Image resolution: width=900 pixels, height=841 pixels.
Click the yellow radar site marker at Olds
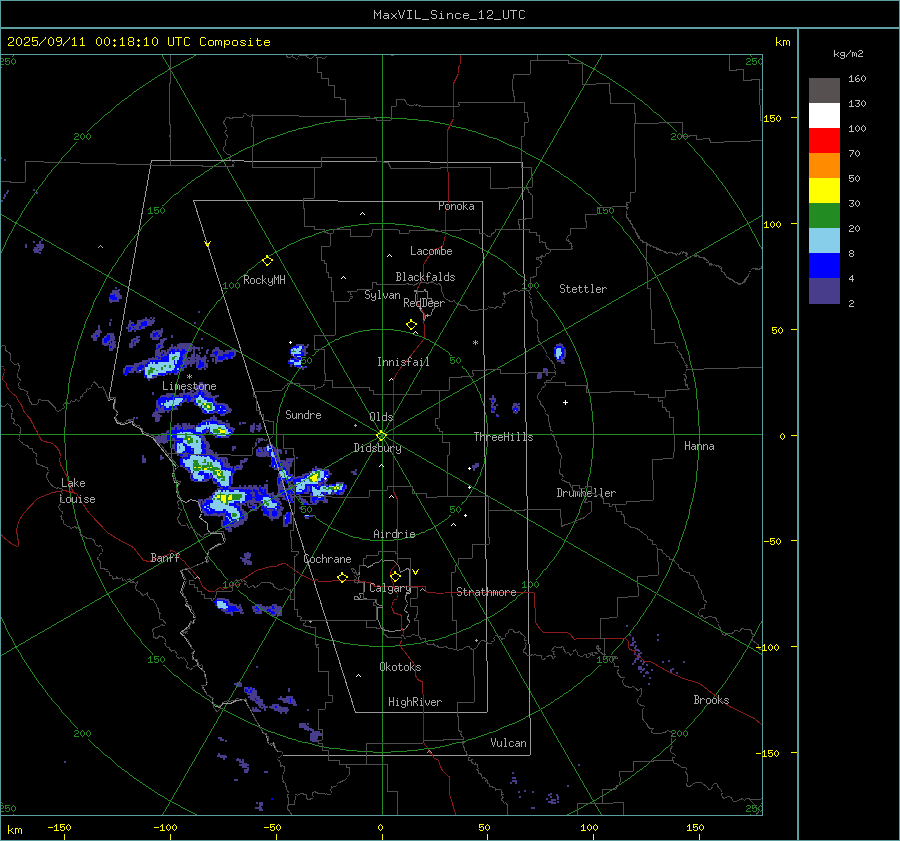click(x=381, y=436)
